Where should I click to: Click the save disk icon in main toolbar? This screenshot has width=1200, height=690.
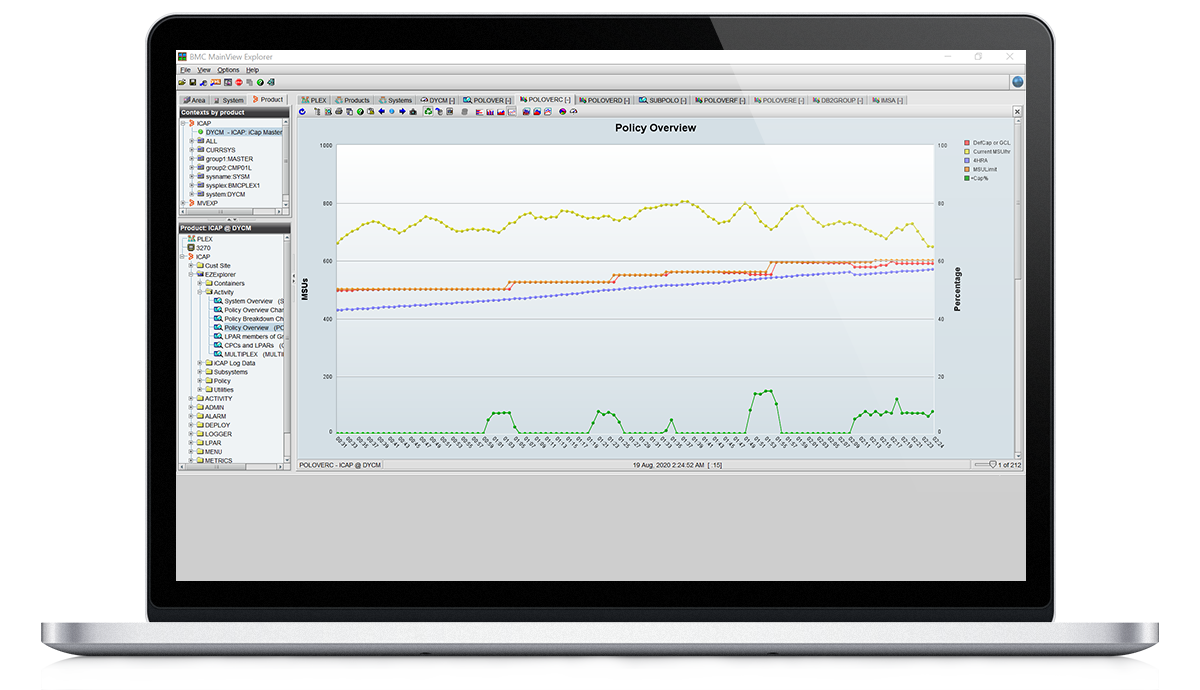193,83
